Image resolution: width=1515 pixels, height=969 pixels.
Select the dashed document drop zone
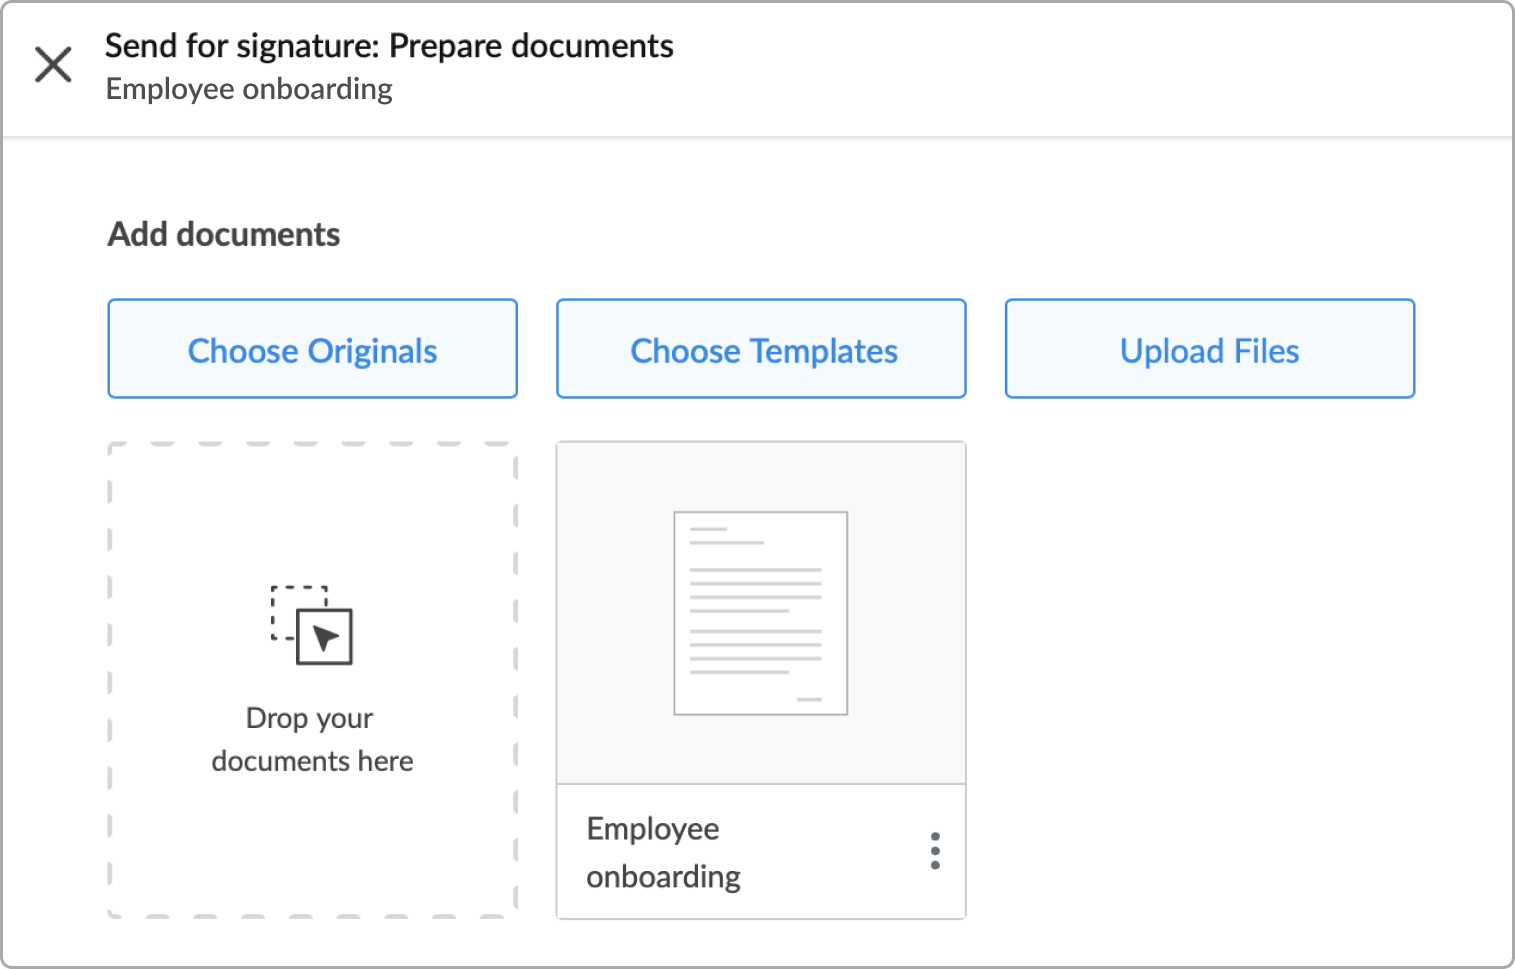click(x=313, y=680)
